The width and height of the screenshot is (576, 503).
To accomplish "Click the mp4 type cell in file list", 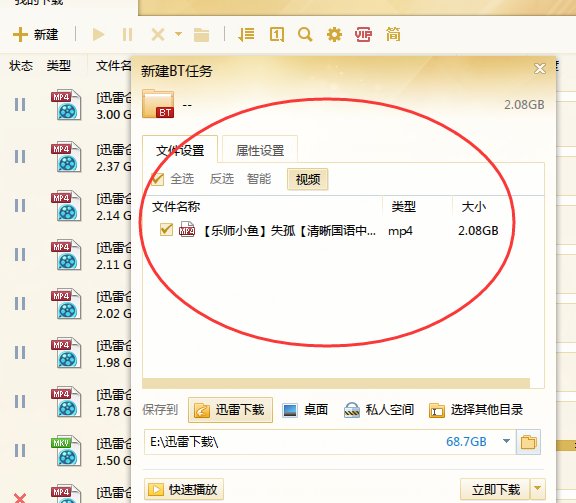I will tap(400, 231).
